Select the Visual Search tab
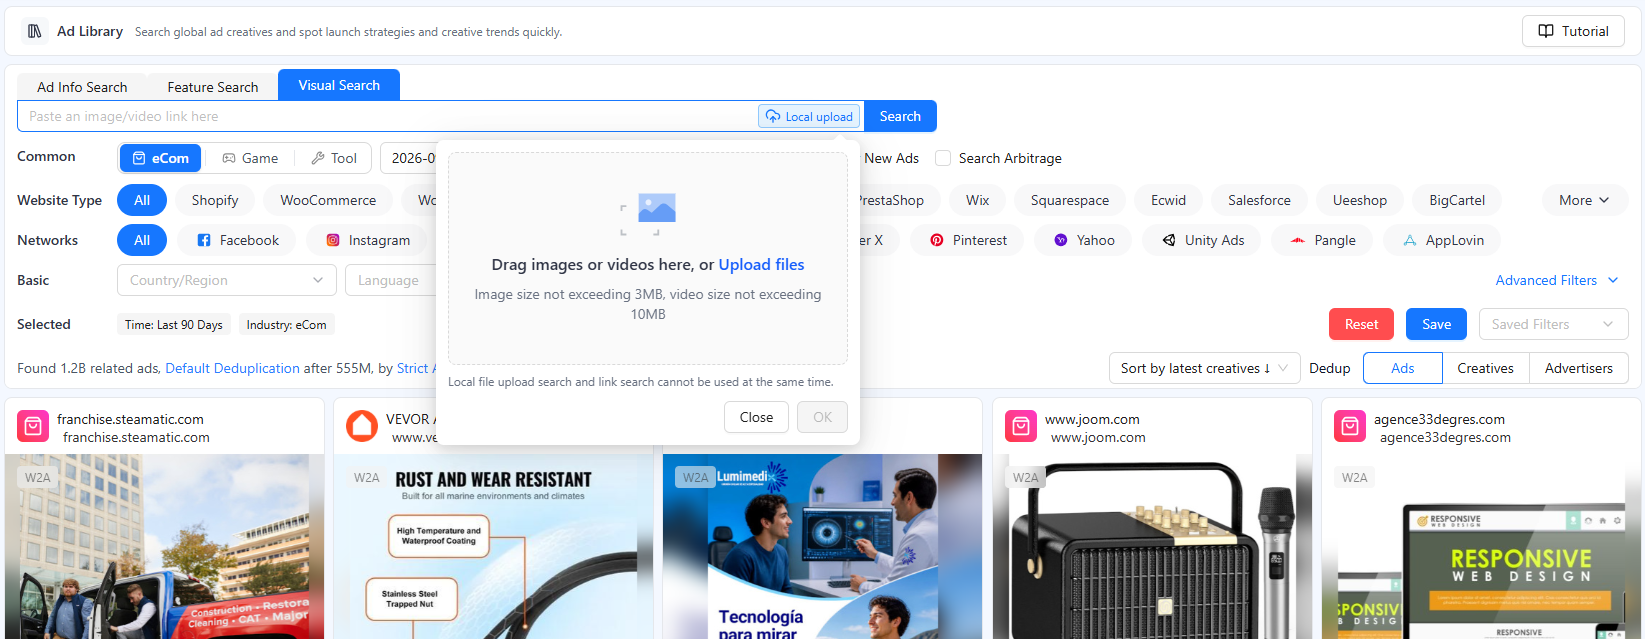Viewport: 1645px width, 639px height. point(339,85)
